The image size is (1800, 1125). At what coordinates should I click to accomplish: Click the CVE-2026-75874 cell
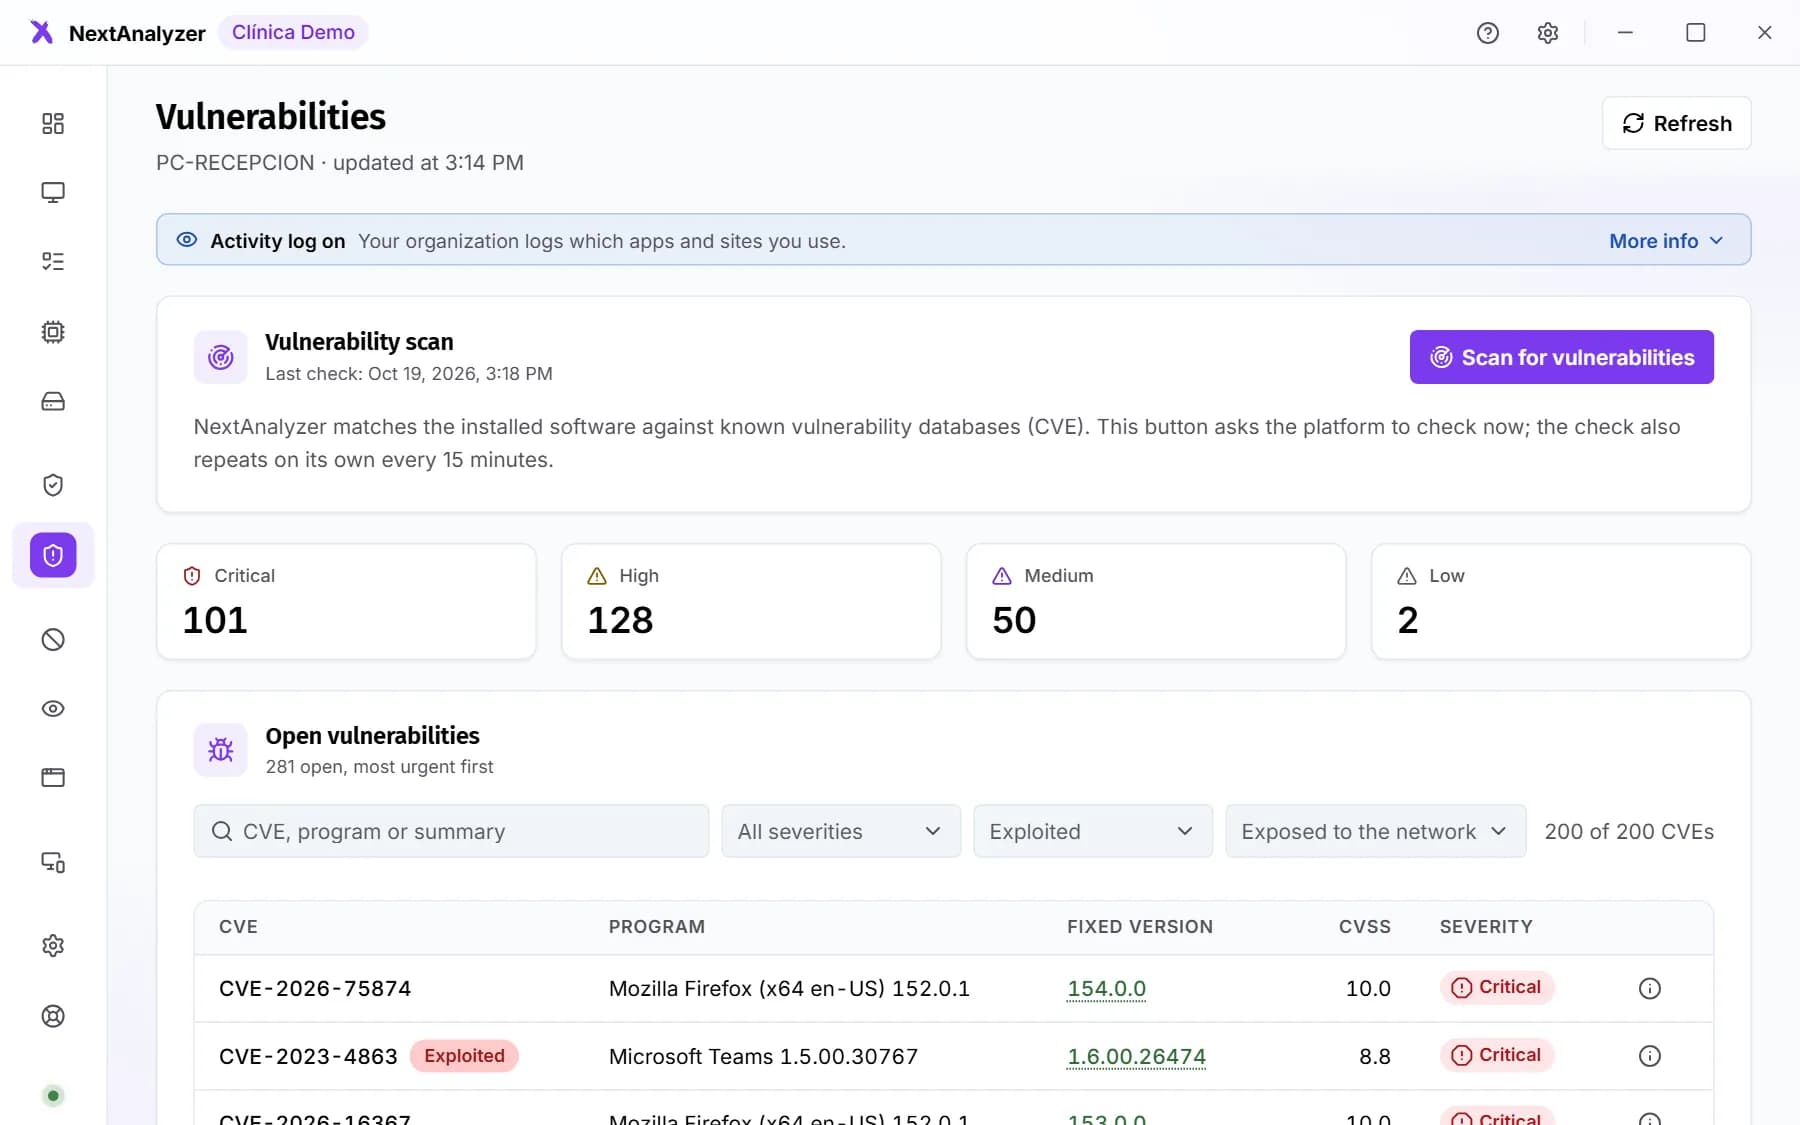[315, 988]
